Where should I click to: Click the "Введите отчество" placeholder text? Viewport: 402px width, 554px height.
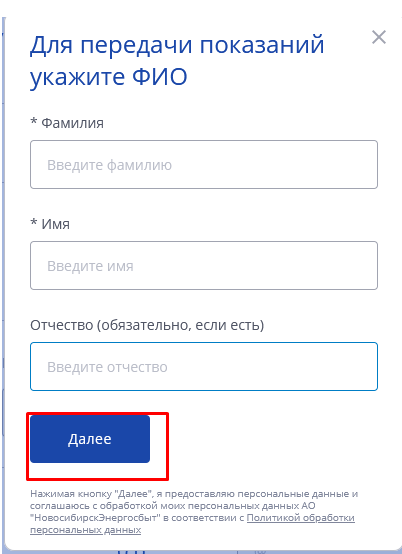click(x=107, y=367)
